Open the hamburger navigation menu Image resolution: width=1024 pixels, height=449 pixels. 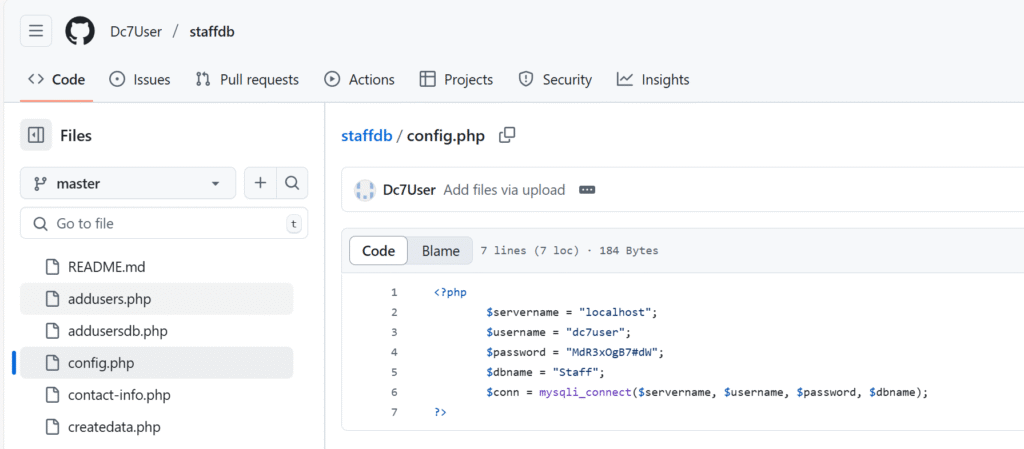[x=36, y=31]
